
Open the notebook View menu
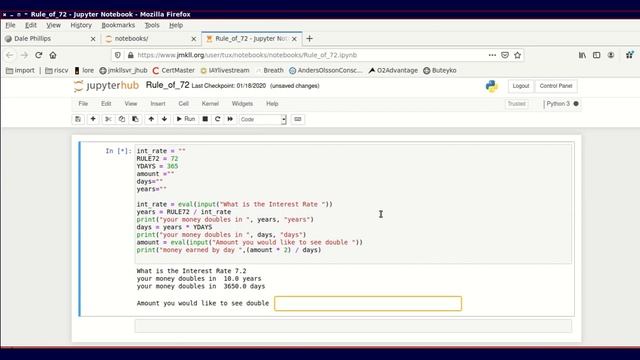131,104
